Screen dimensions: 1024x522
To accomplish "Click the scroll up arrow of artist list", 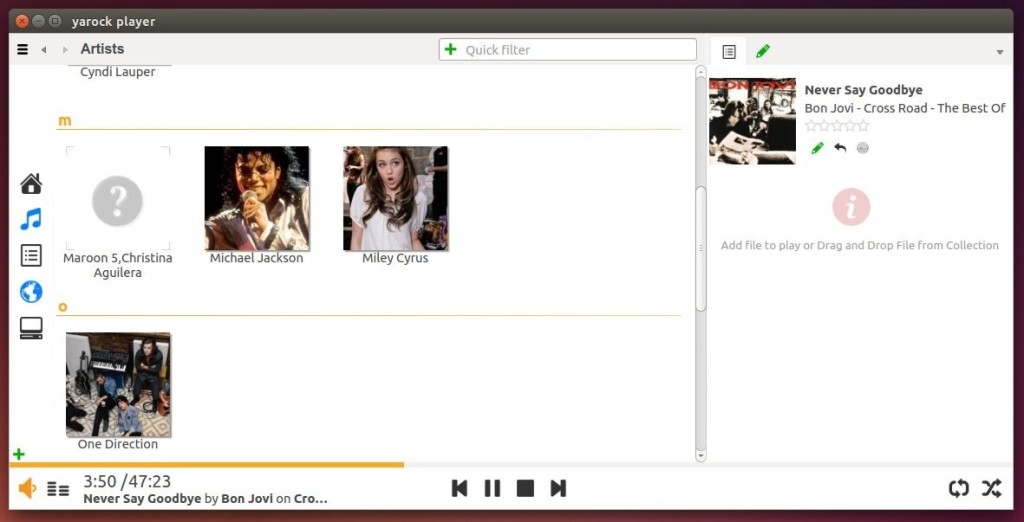I will (x=701, y=71).
